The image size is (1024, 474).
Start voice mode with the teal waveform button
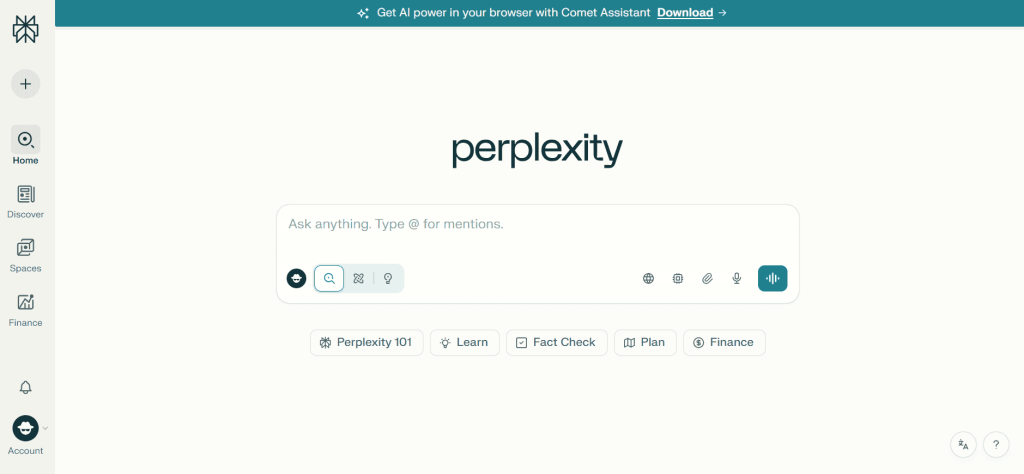[x=772, y=278]
